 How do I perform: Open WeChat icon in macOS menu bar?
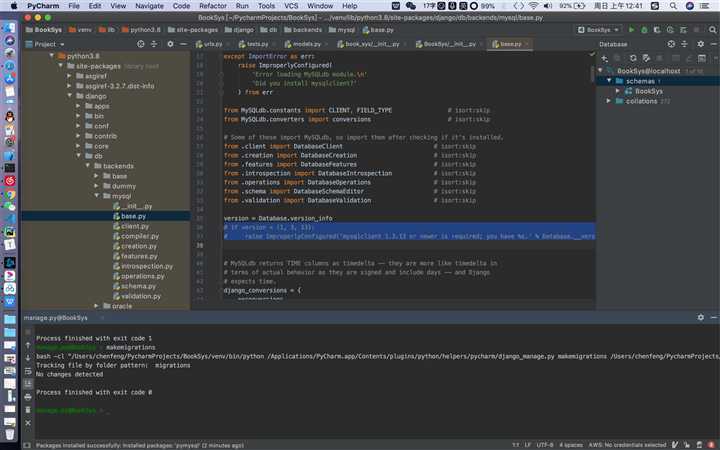(411, 6)
